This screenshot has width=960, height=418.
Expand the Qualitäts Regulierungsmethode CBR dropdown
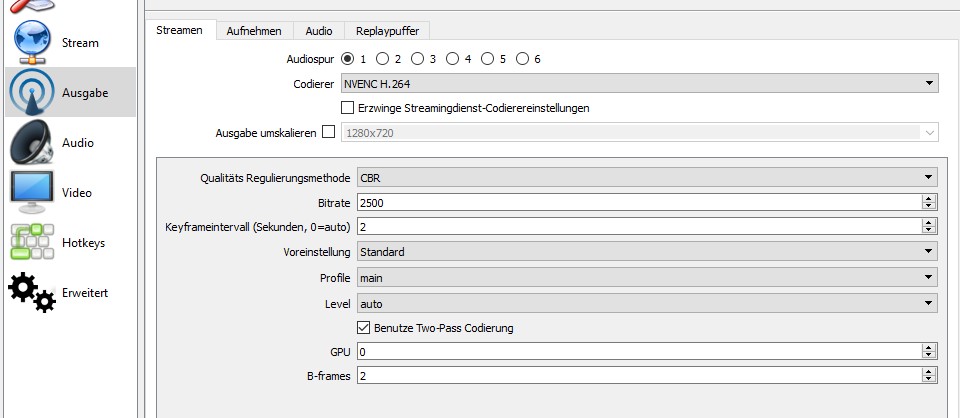(x=638, y=178)
